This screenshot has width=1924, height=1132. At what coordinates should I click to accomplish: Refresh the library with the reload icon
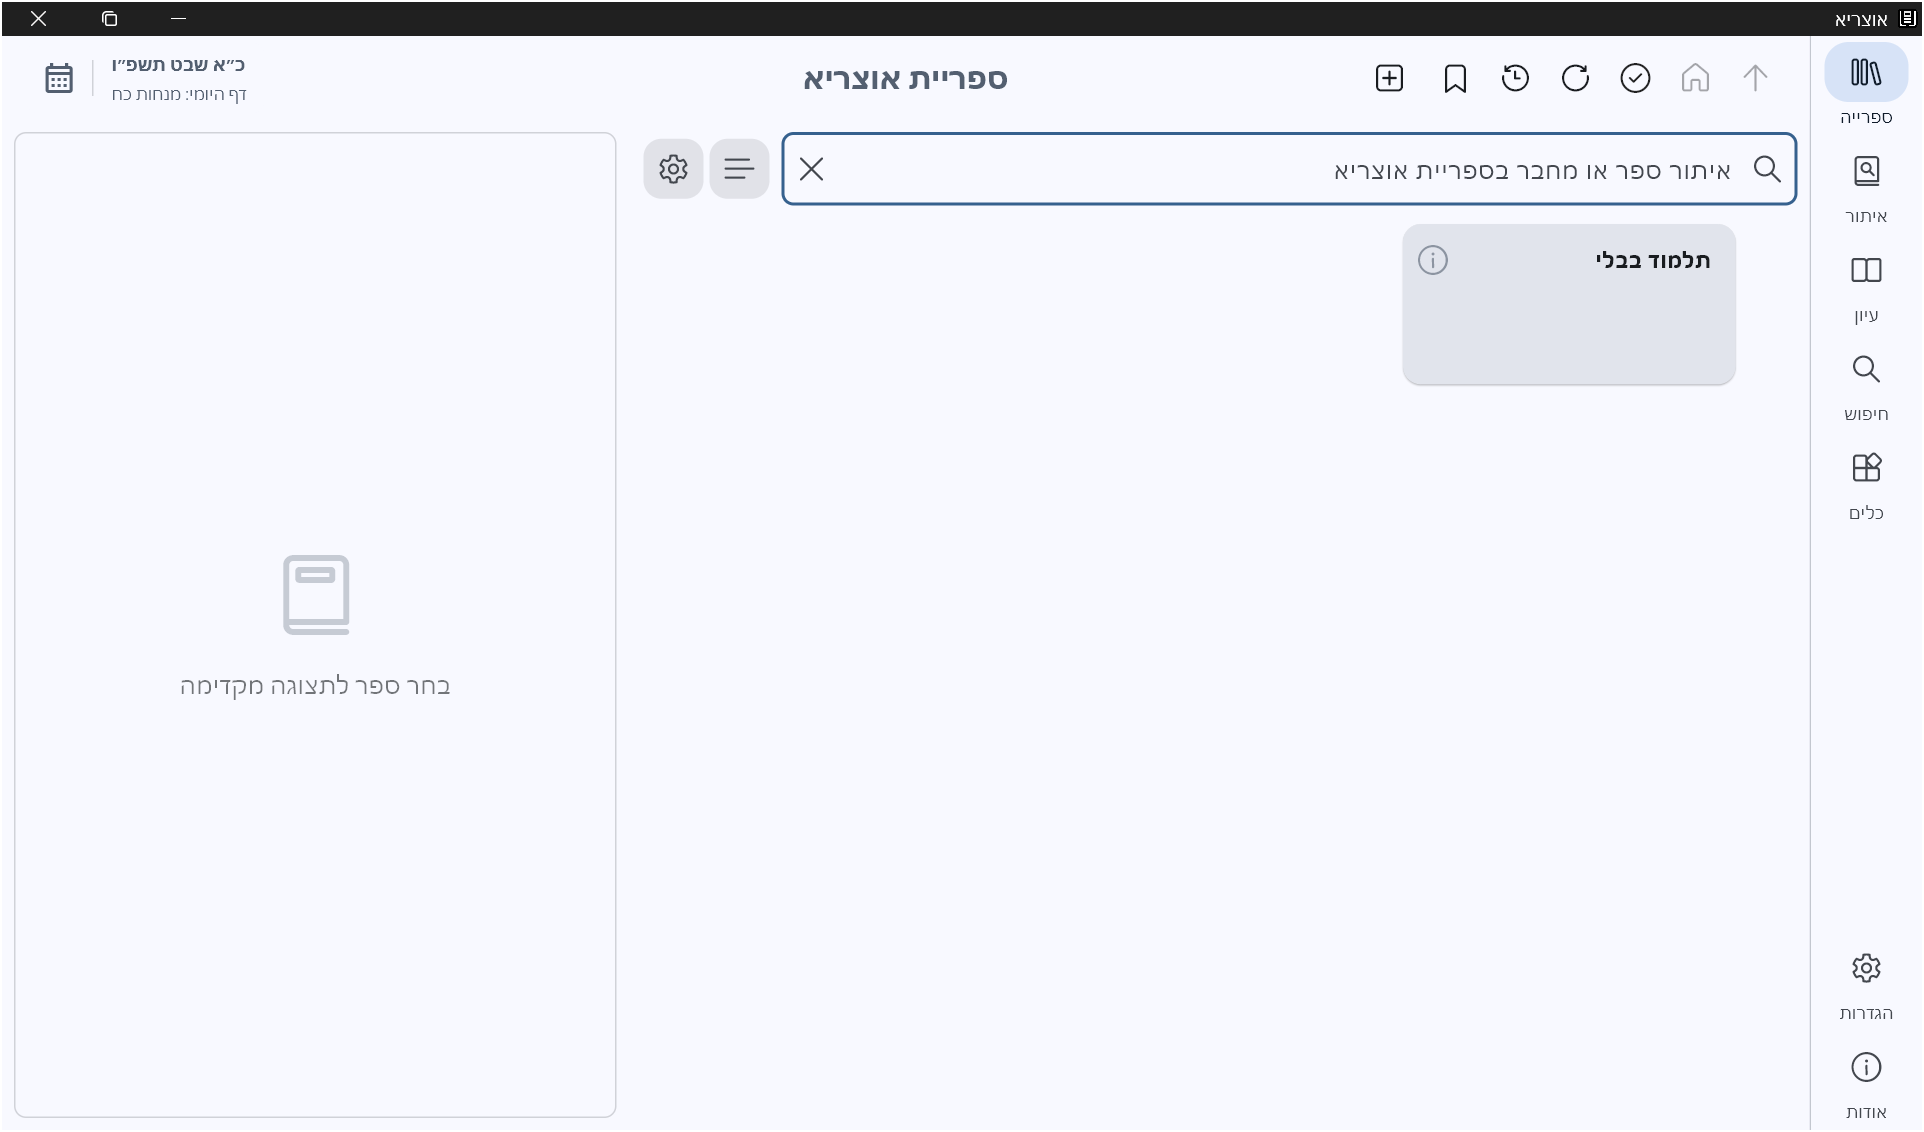[x=1575, y=78]
